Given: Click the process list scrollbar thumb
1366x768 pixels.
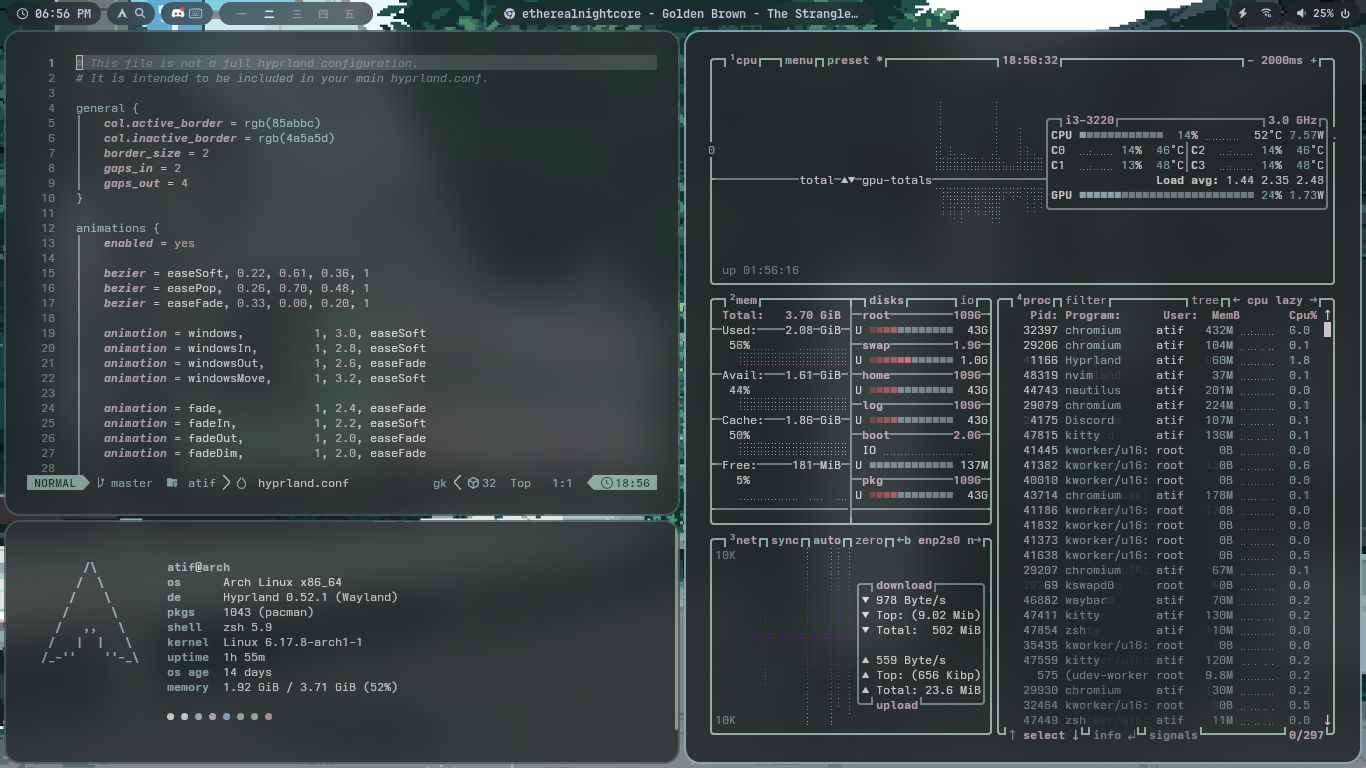Looking at the screenshot, I should point(1328,330).
